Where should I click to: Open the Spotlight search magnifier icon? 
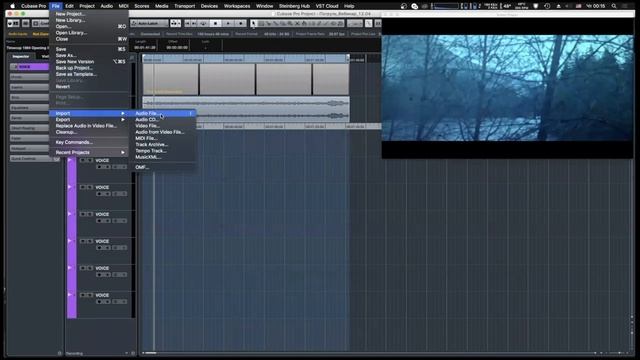pos(614,6)
